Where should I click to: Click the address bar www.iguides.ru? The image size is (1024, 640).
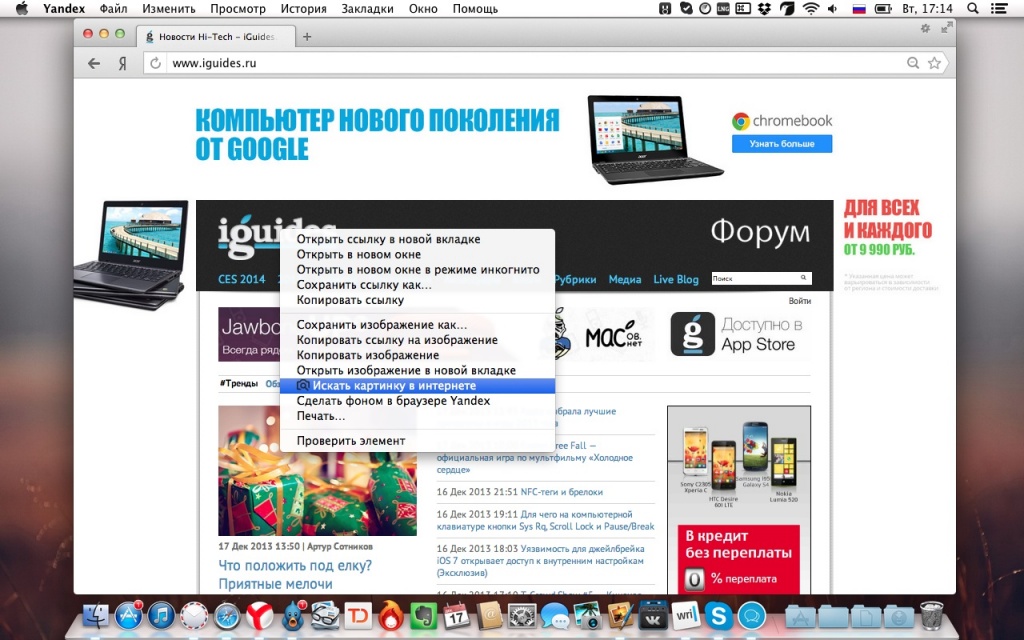(x=536, y=63)
